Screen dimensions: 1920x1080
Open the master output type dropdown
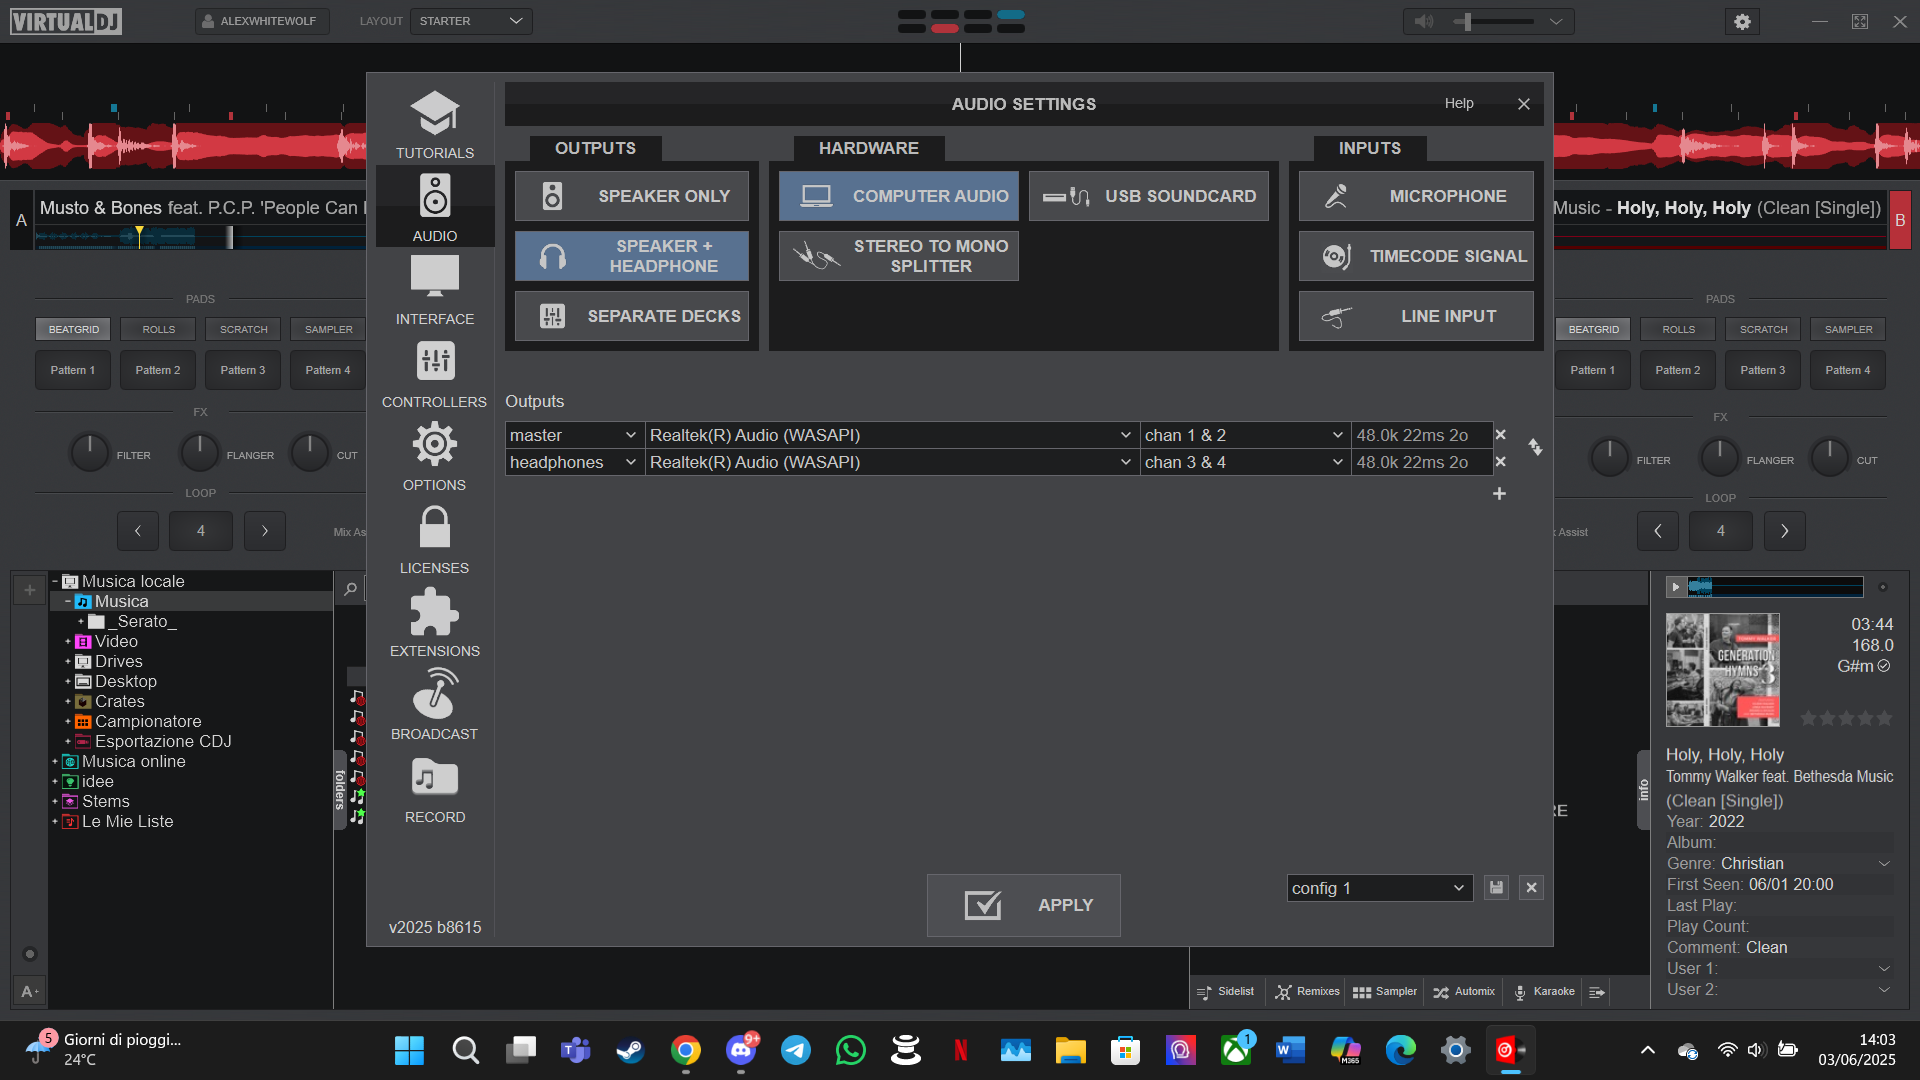(574, 435)
